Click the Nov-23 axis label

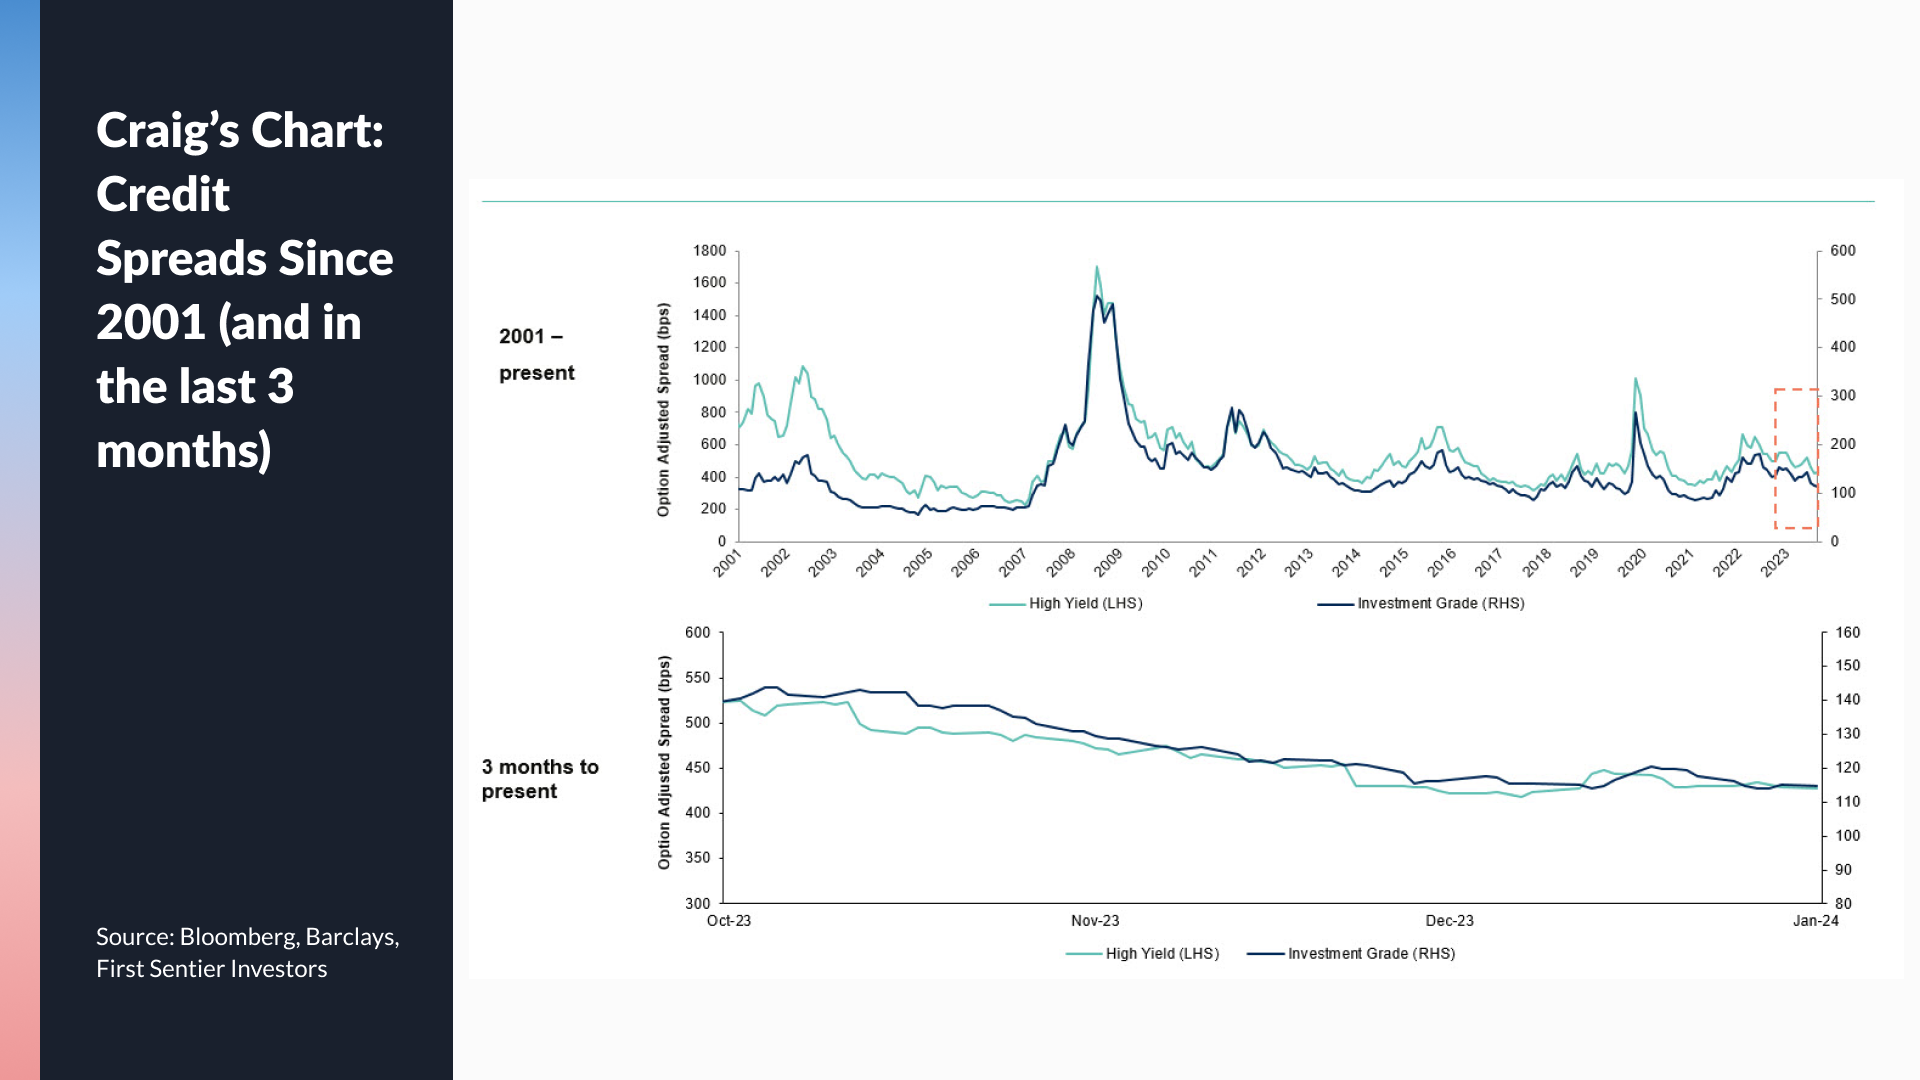pos(1095,920)
